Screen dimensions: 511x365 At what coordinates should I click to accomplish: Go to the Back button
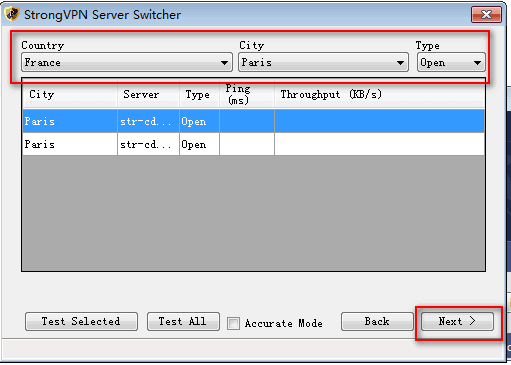[377, 321]
